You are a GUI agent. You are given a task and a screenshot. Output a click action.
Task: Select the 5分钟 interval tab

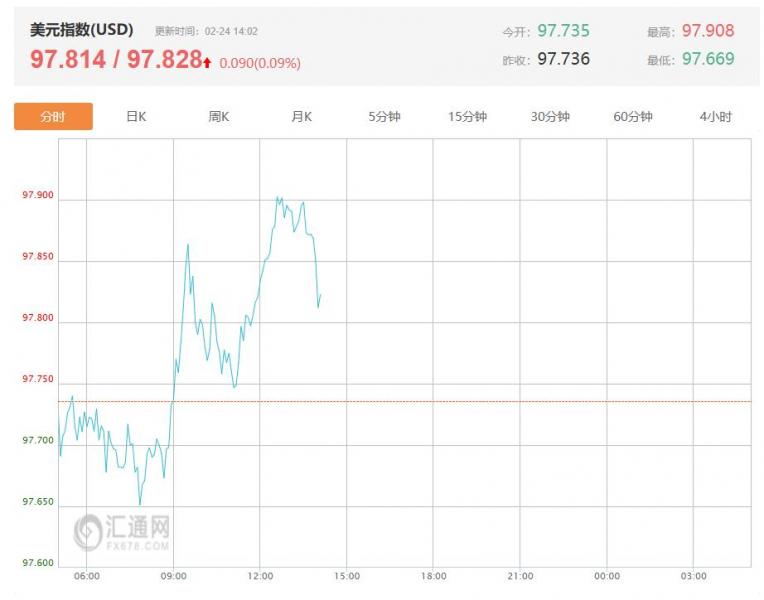[x=384, y=116]
